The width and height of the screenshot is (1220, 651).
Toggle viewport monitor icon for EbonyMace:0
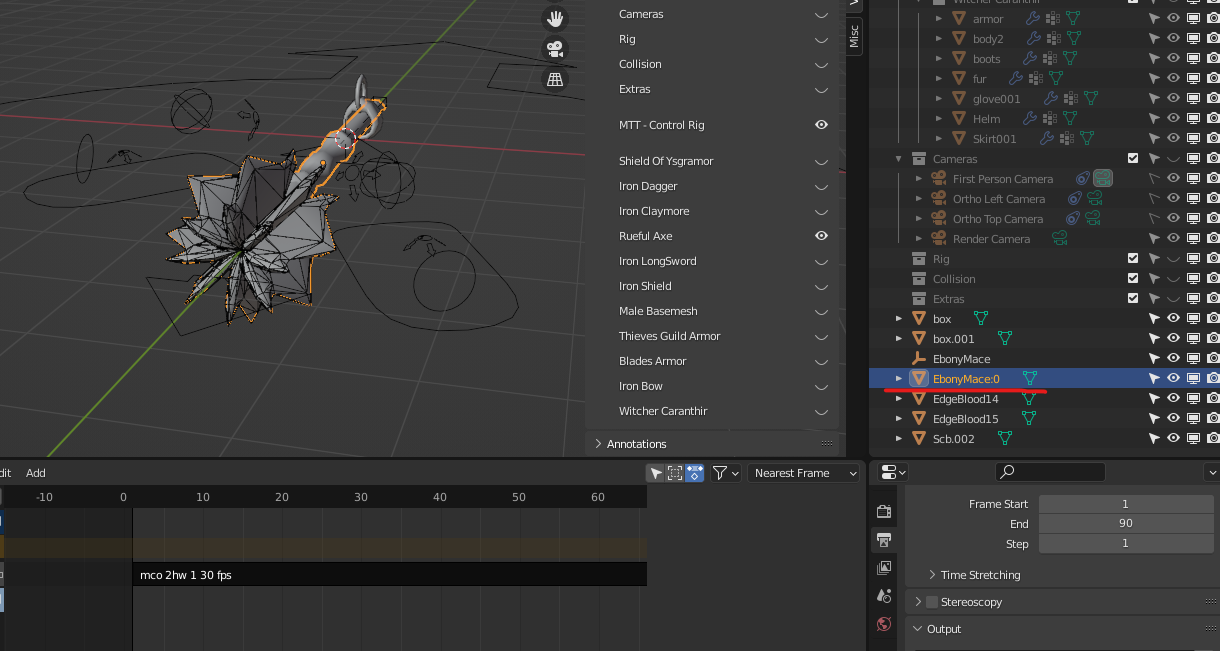tap(1193, 379)
